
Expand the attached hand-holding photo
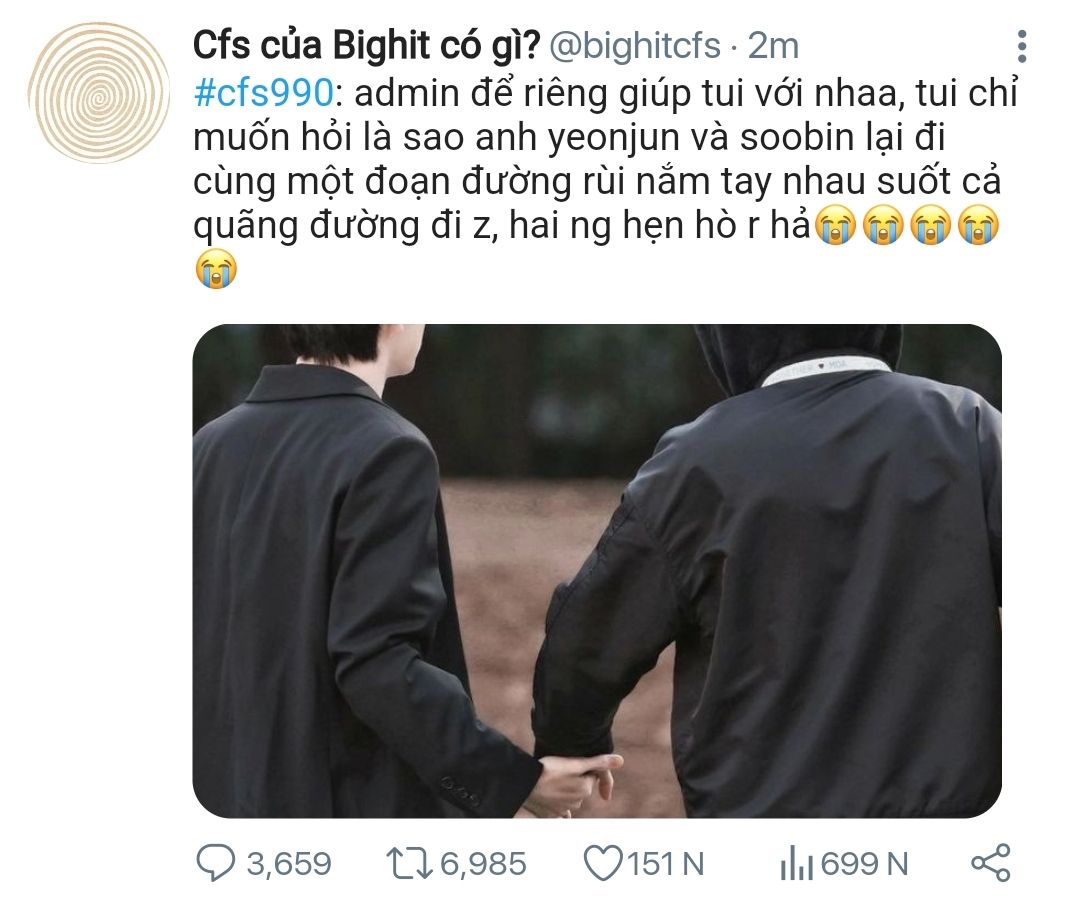[596, 571]
